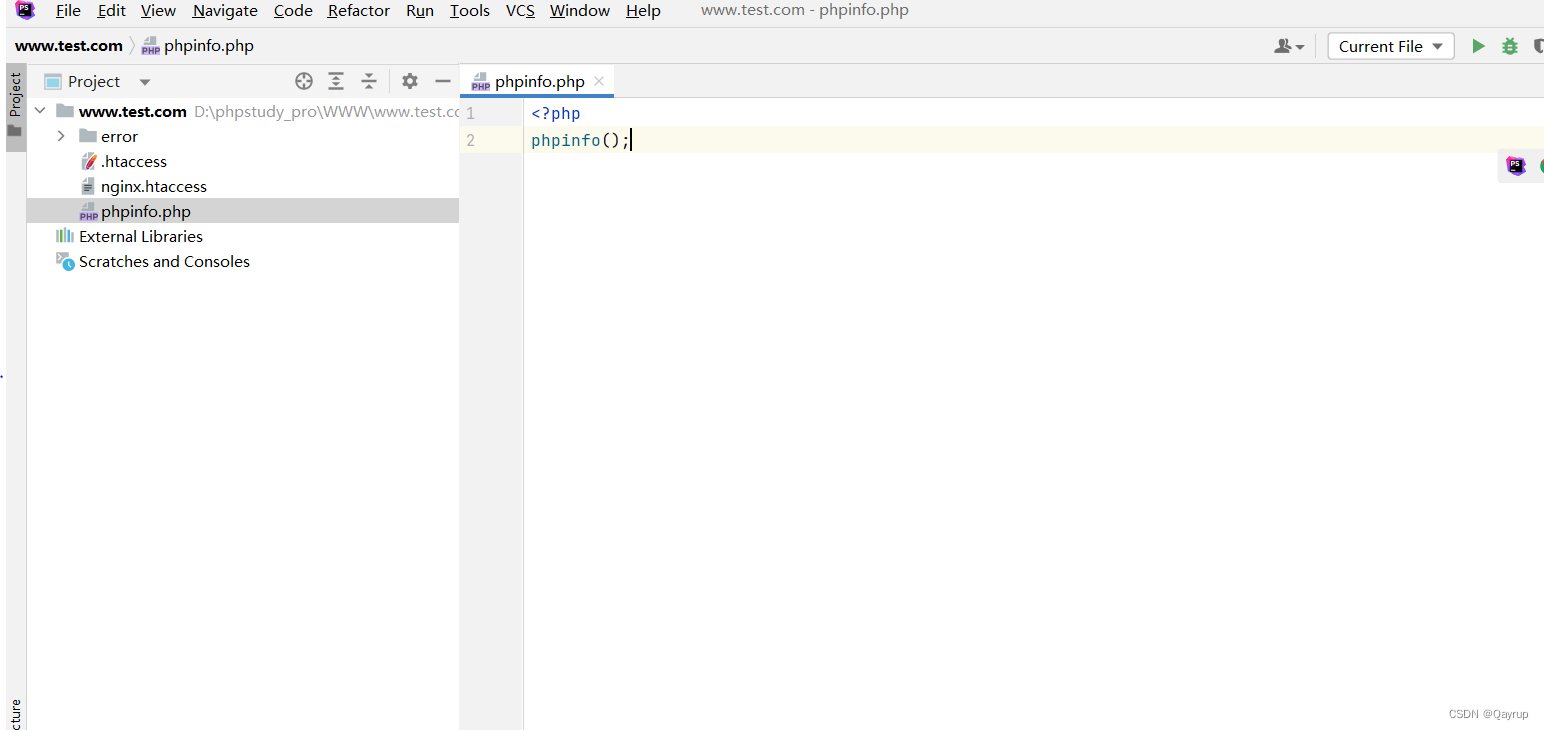The height and width of the screenshot is (730, 1544).
Task: Click the green Debug bug icon
Action: click(x=1510, y=46)
